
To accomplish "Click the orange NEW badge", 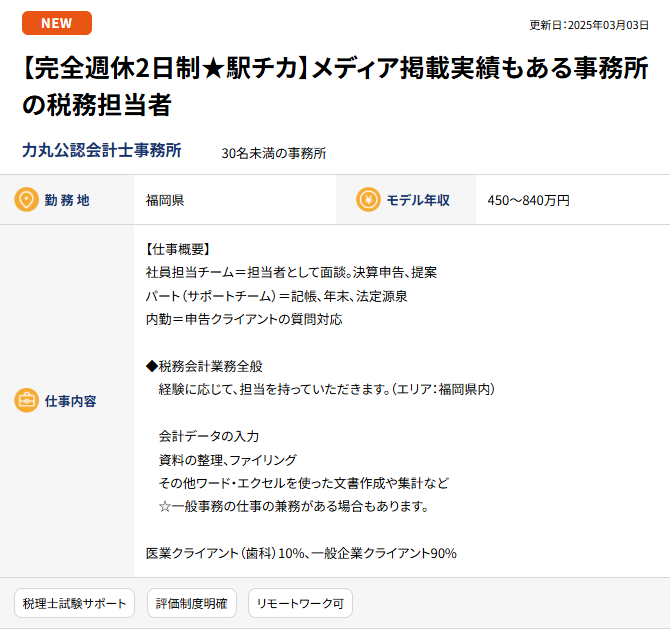I will coord(56,23).
